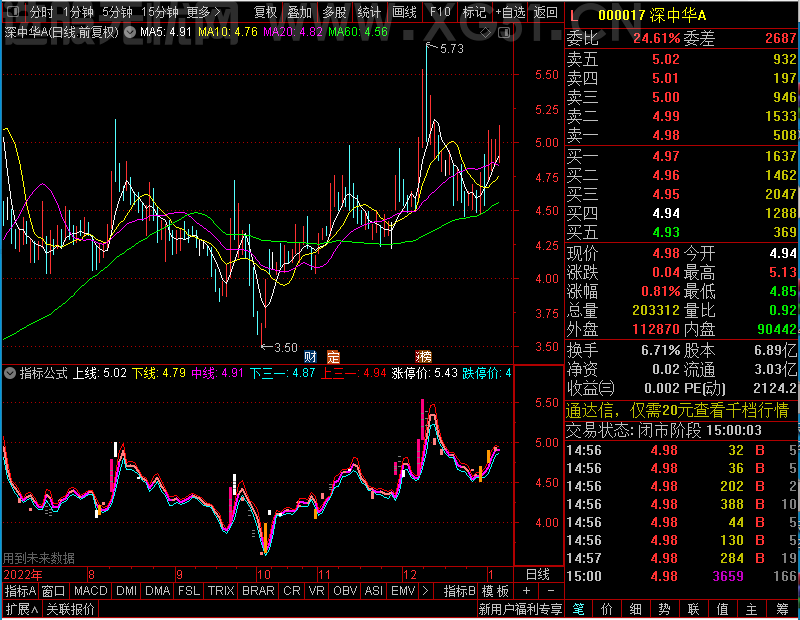The height and width of the screenshot is (620, 800).
Task: Click the minus button to remove panel
Action: [551, 591]
